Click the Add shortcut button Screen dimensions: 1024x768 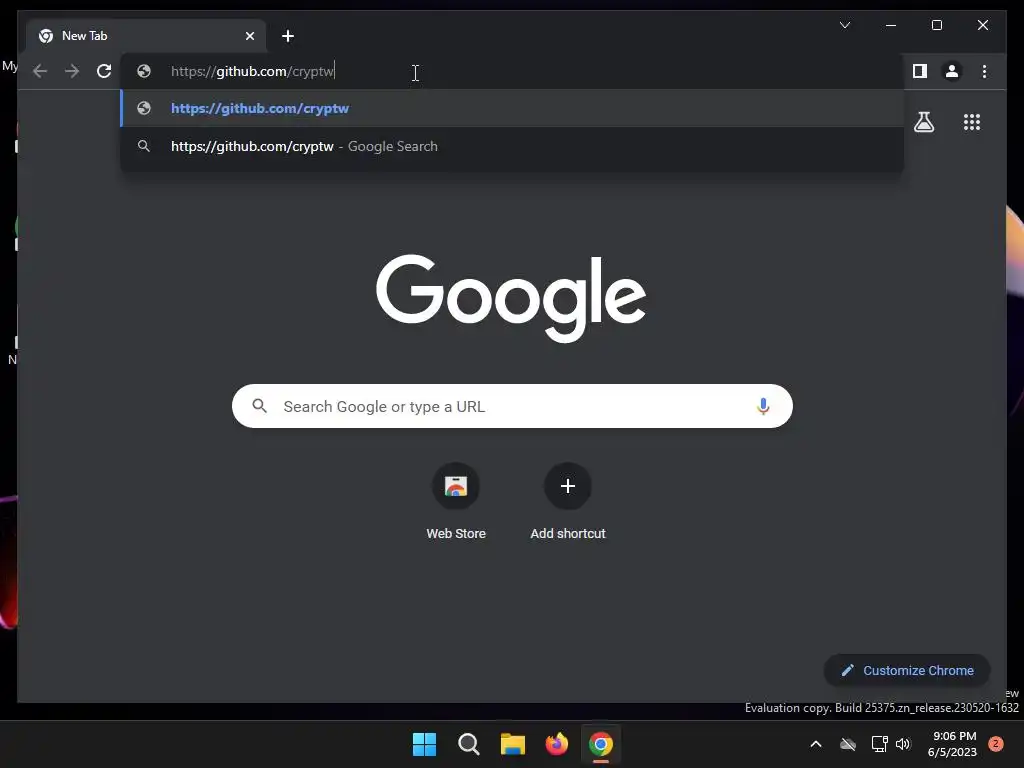568,502
